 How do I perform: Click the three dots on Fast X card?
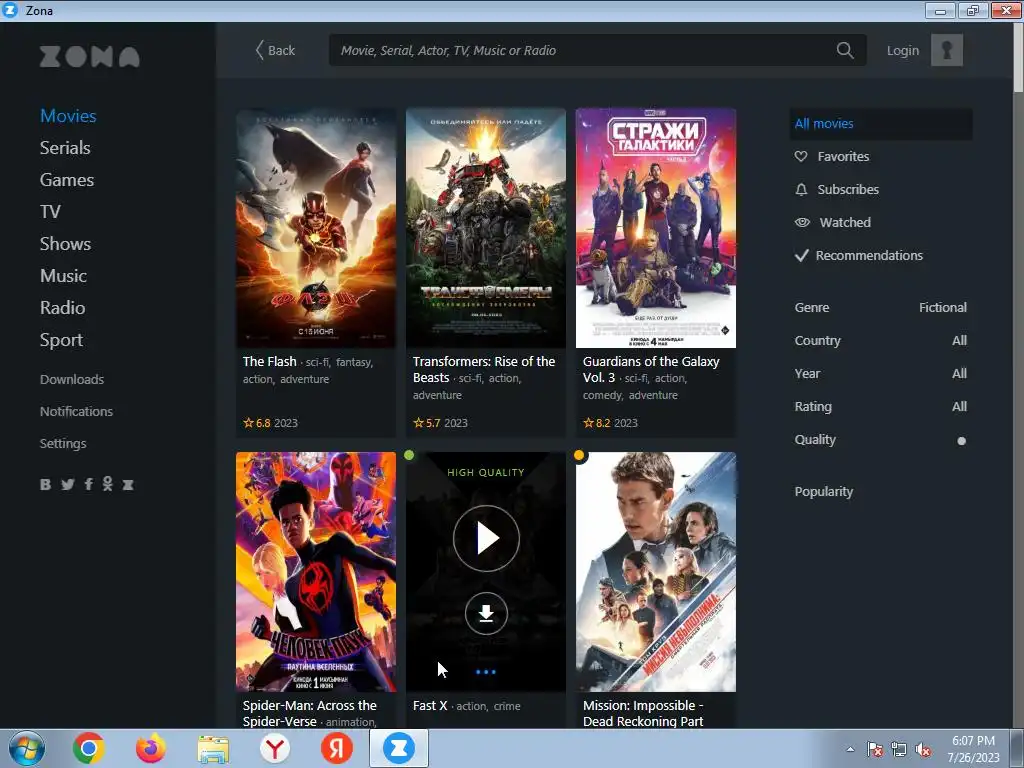point(486,671)
